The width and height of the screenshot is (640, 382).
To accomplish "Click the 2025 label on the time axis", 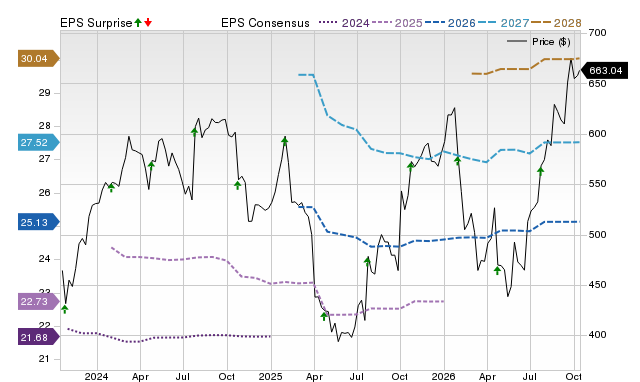I will [270, 376].
